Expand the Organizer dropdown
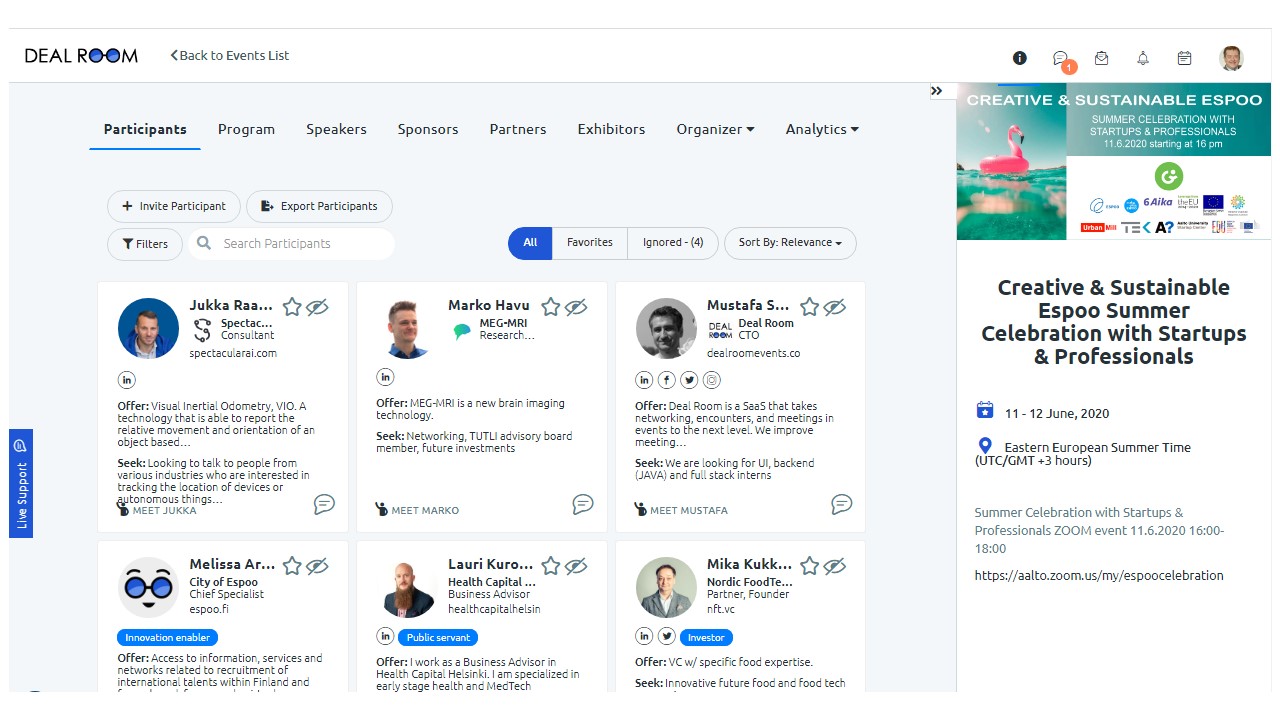The image size is (1280, 720). [715, 129]
